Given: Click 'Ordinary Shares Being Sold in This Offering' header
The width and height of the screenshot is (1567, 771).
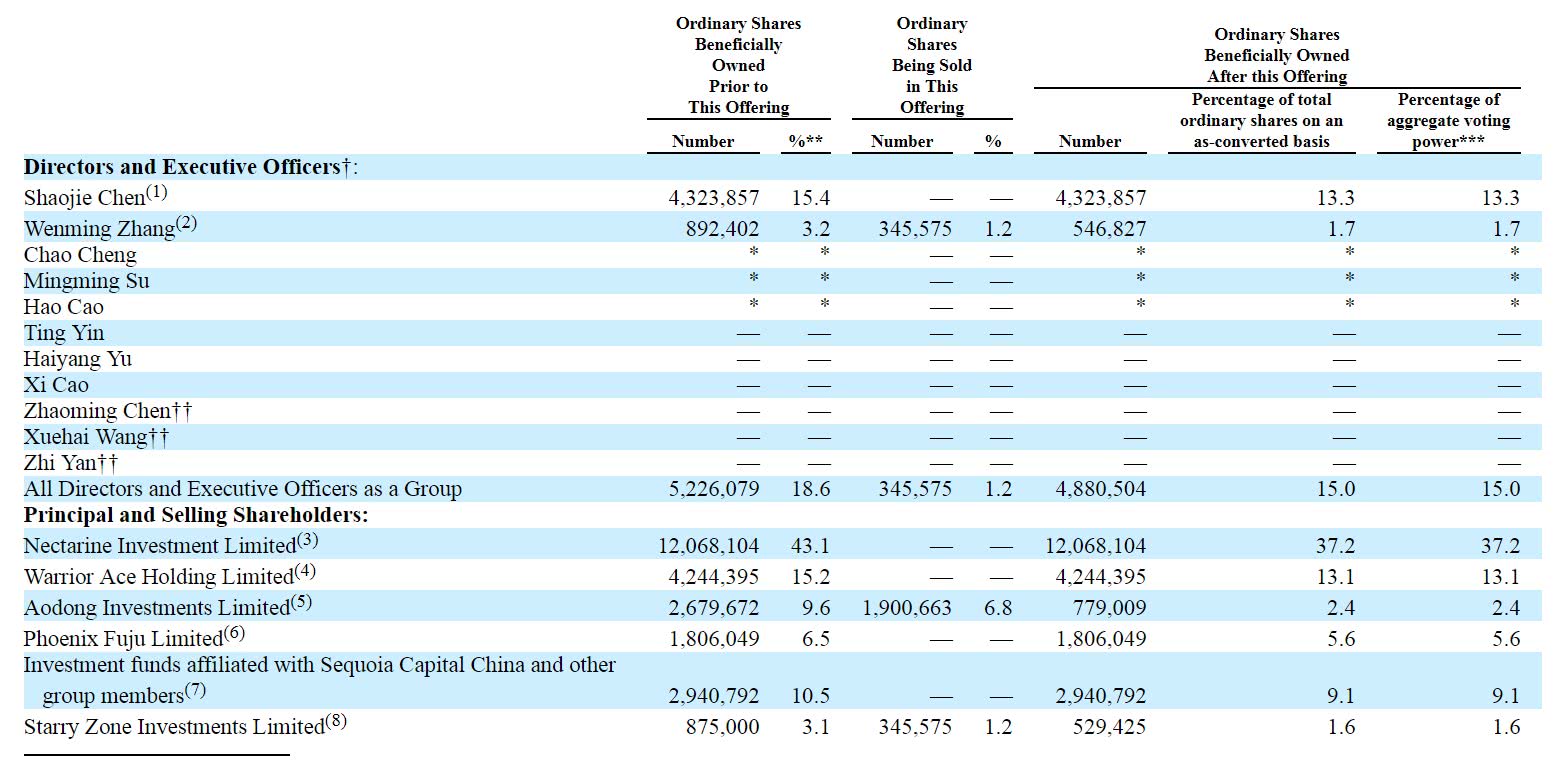Looking at the screenshot, I should (932, 65).
